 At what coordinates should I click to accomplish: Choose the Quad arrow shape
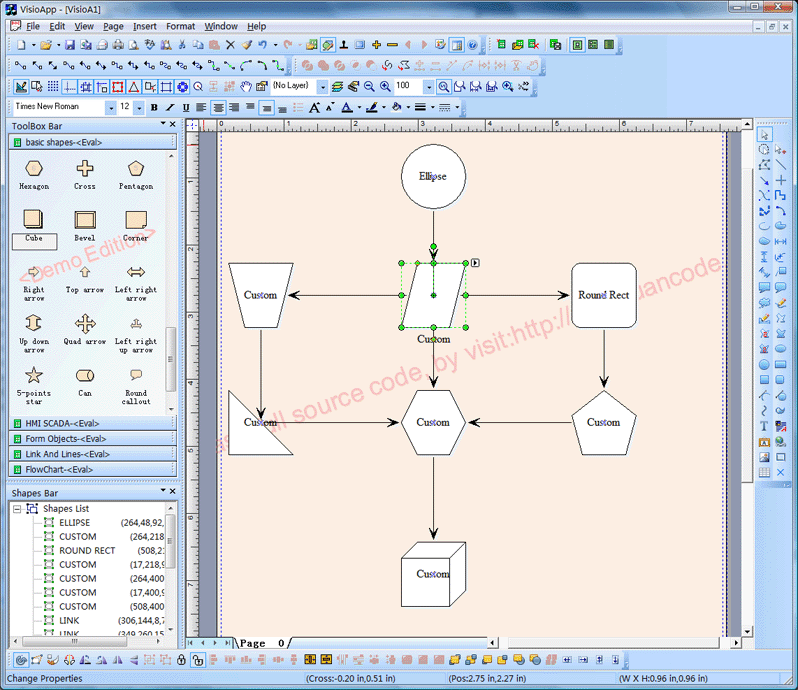[85, 324]
